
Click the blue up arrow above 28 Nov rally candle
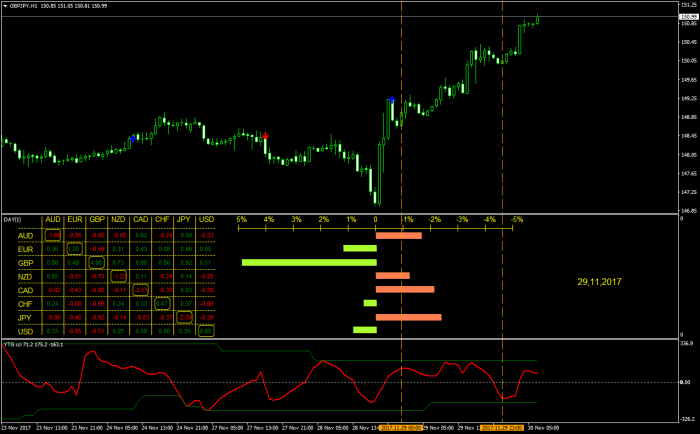coord(392,100)
